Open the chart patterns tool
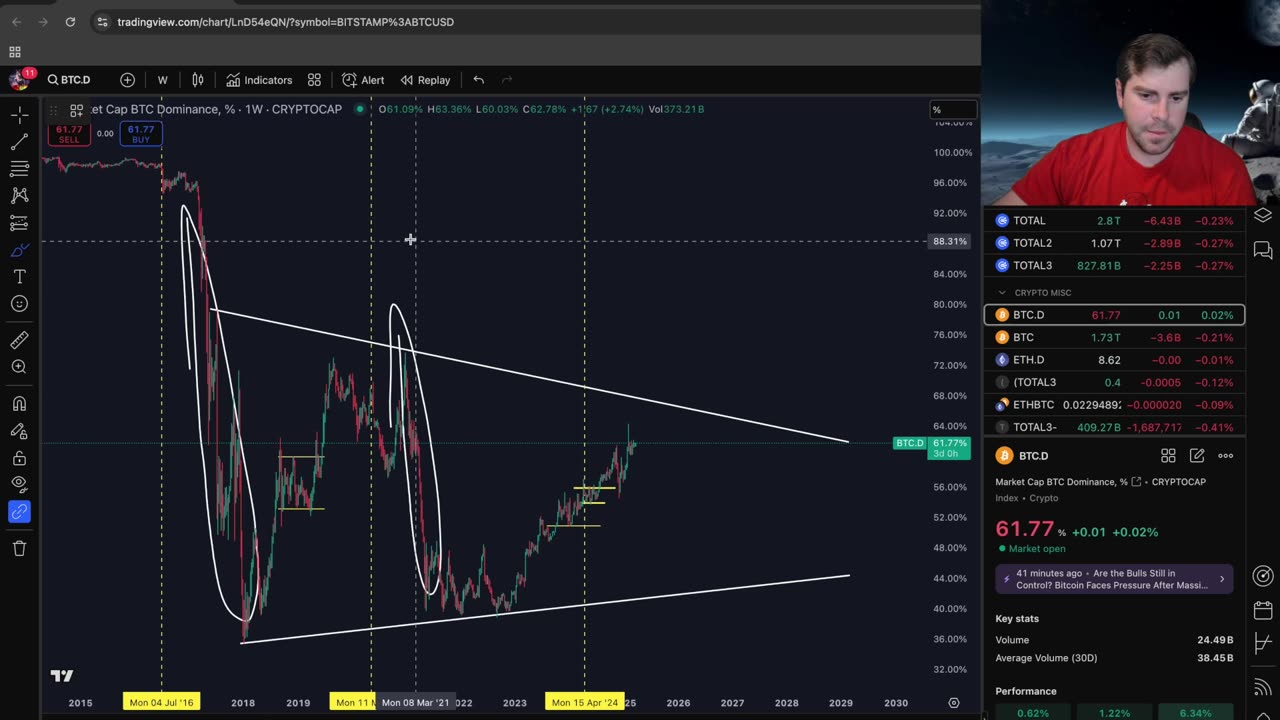Image resolution: width=1280 pixels, height=720 pixels. point(19,196)
